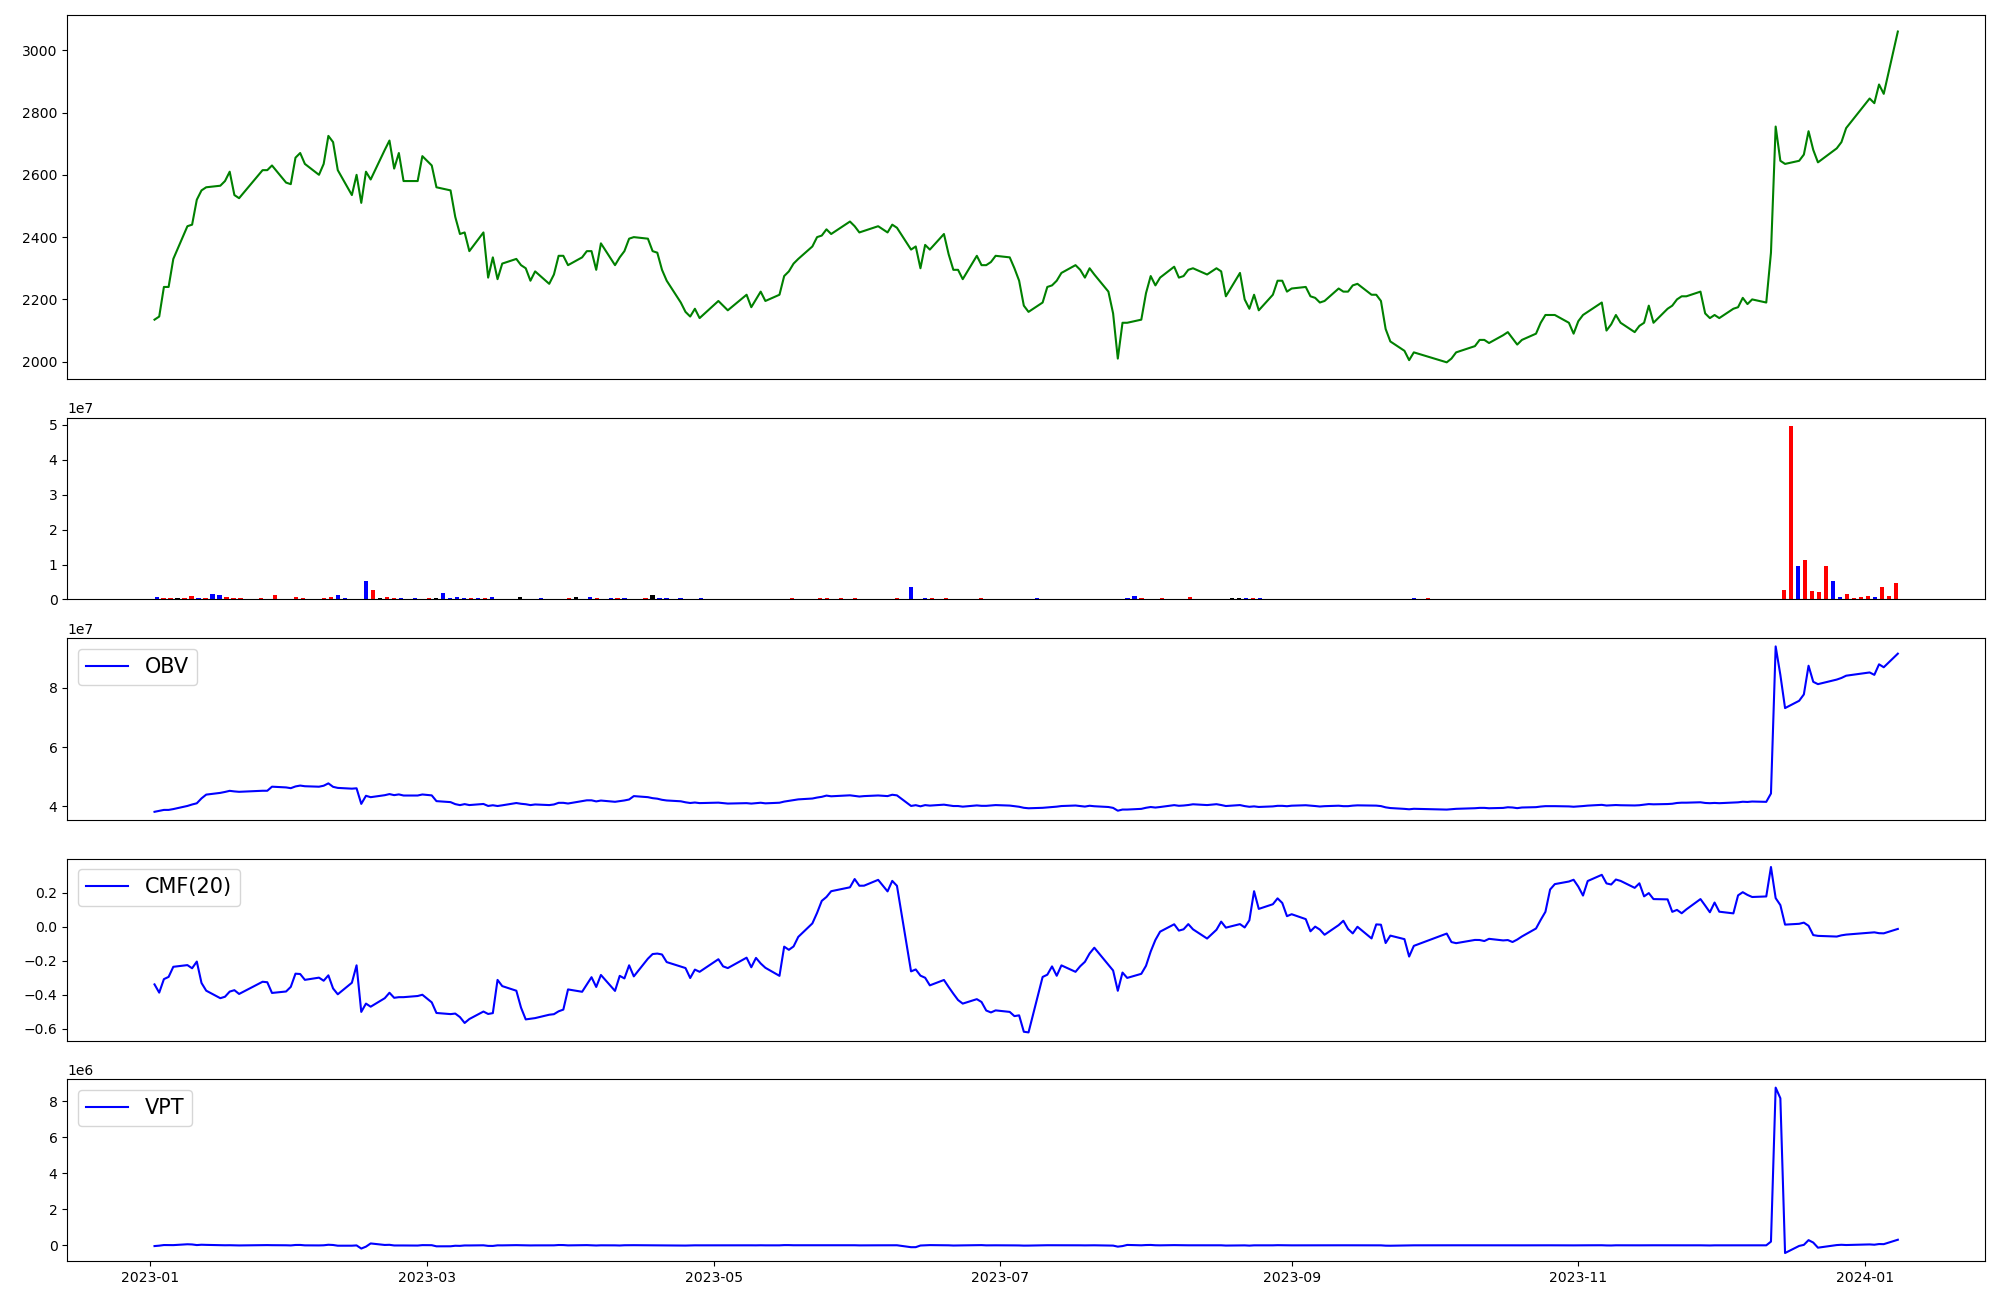2000x1300 pixels.
Task: Click the blue line swatch in OBV legend
Action: [x=108, y=666]
